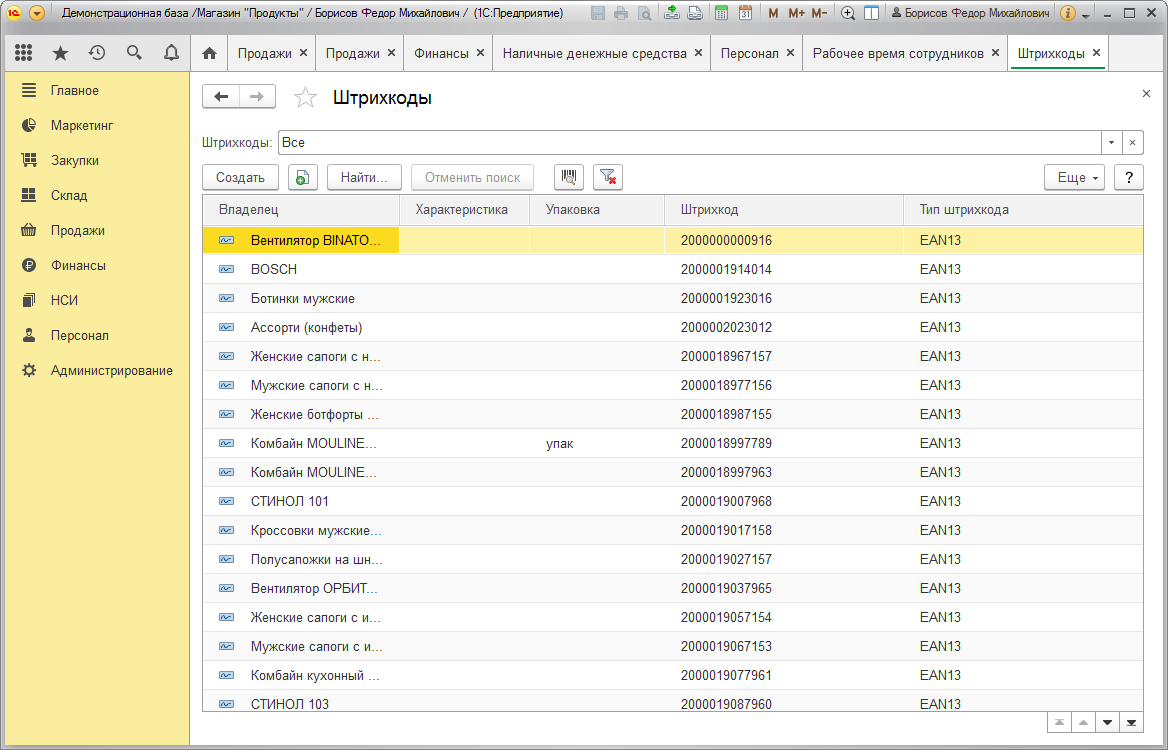Open the Еще menu dropdown
Viewport: 1168px width, 750px height.
[1075, 177]
